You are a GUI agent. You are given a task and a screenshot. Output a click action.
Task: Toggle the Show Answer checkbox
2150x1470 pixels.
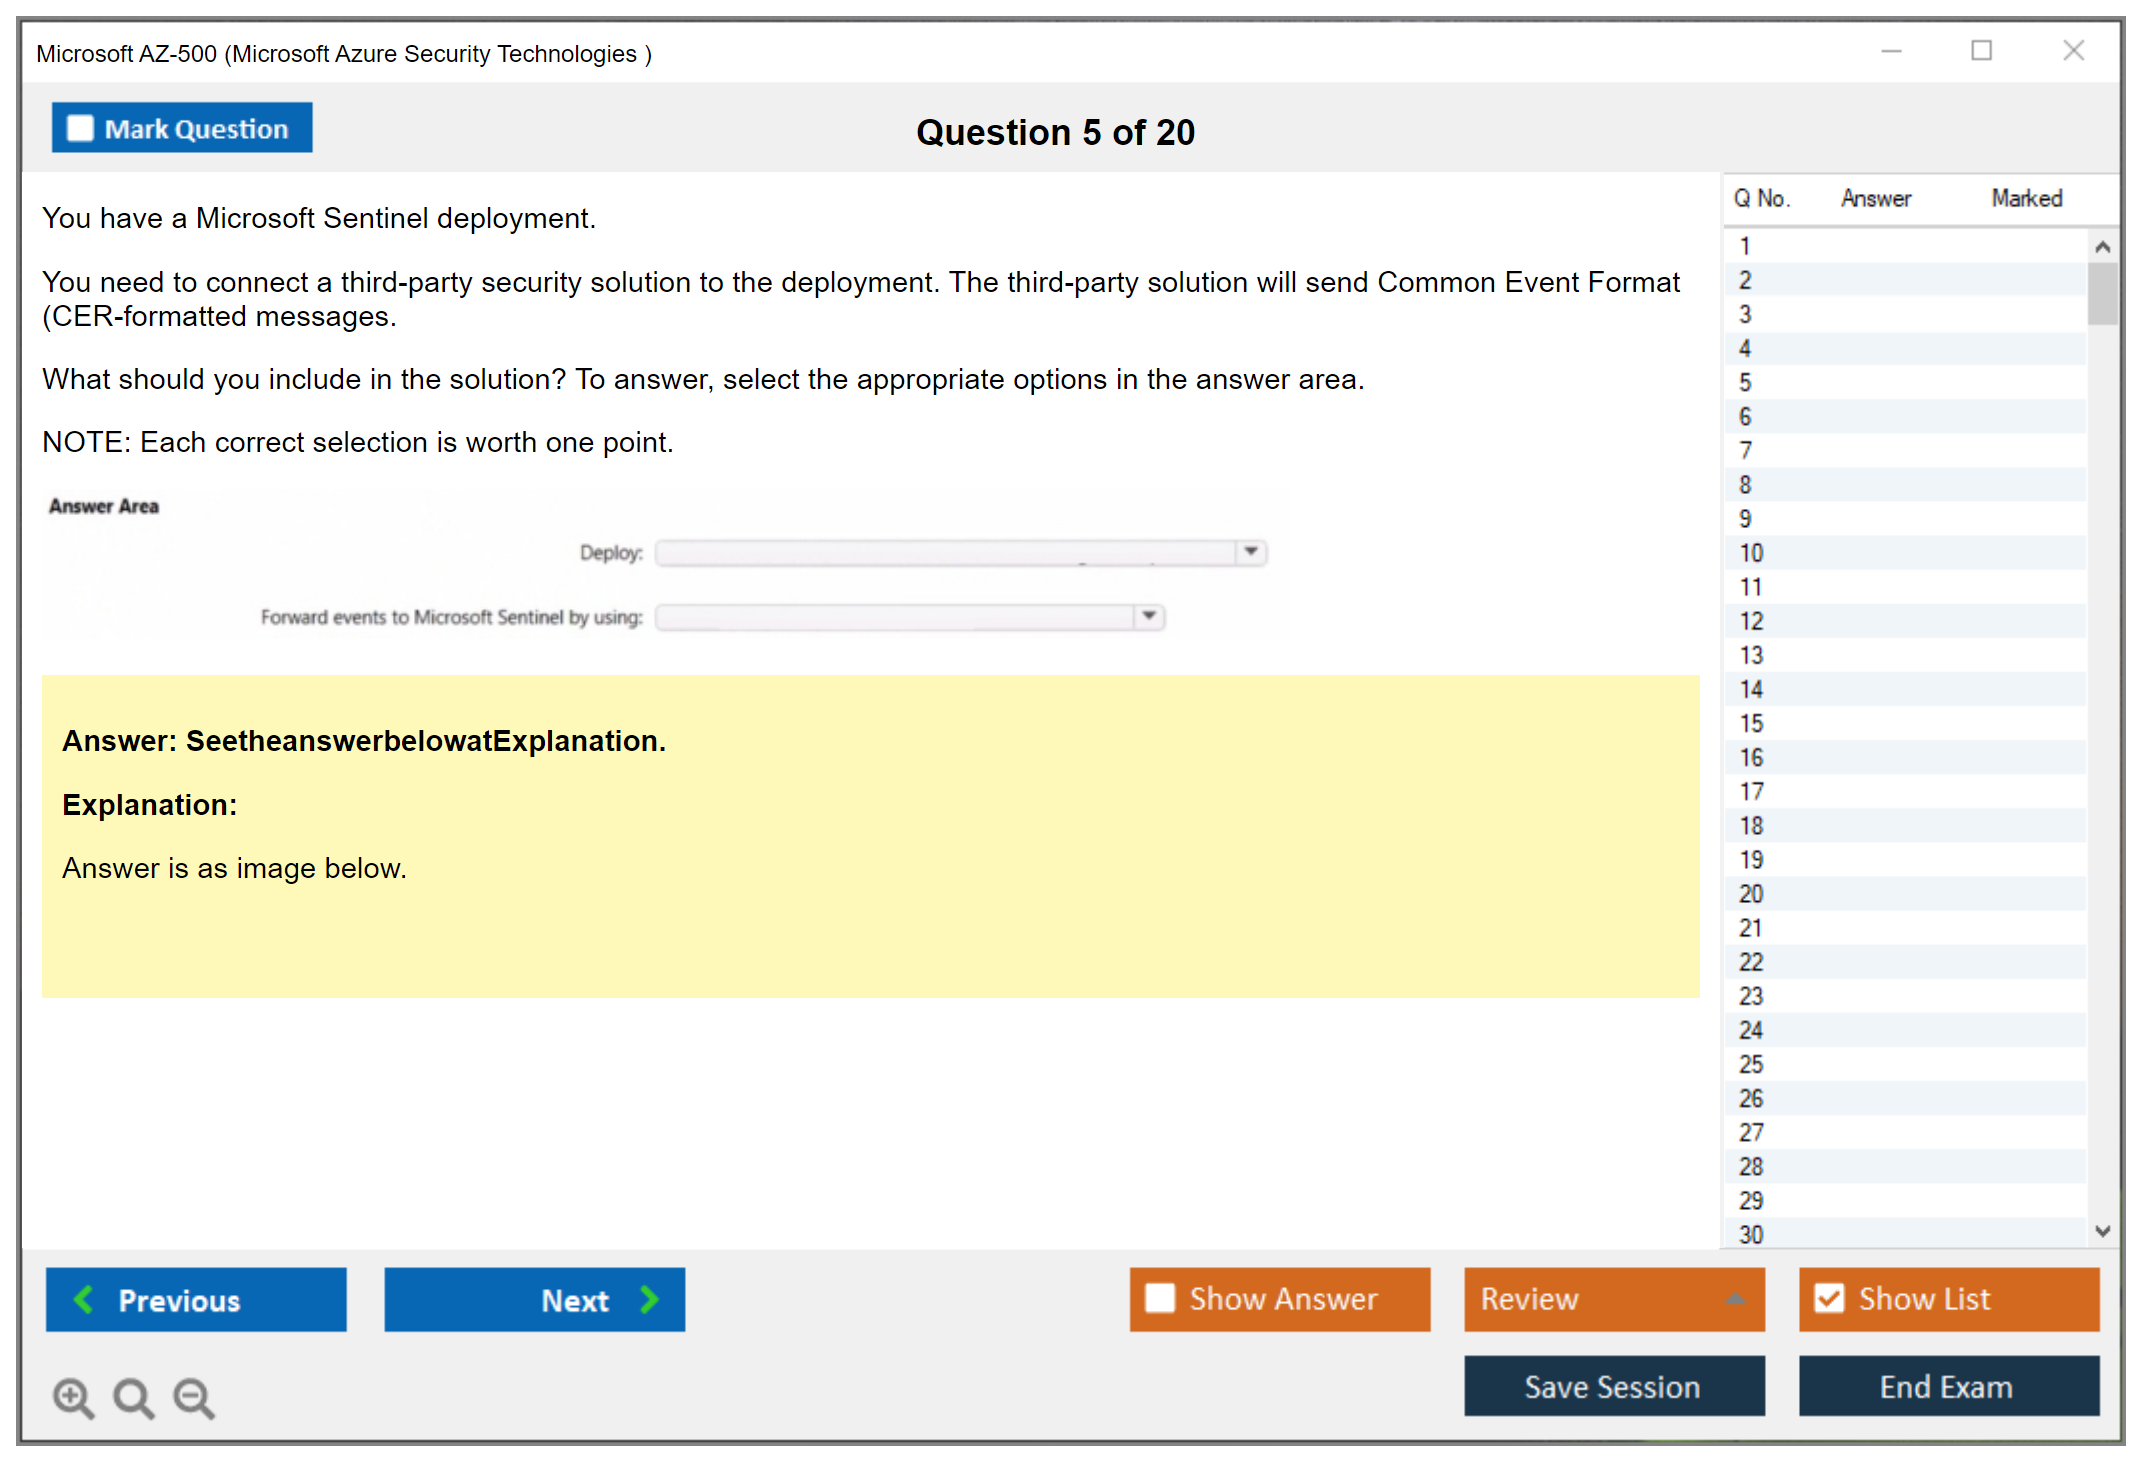[x=1160, y=1298]
